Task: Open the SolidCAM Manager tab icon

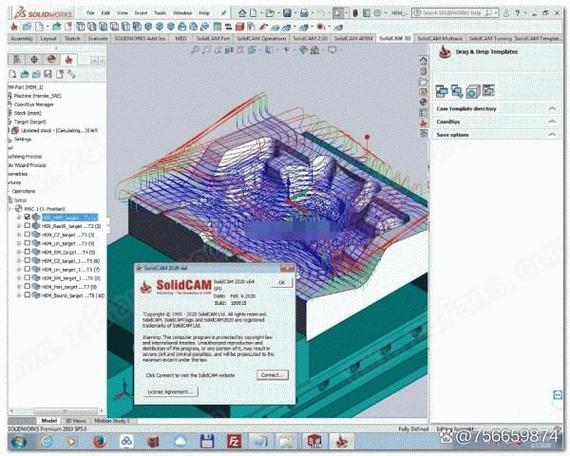Action: coord(69,59)
